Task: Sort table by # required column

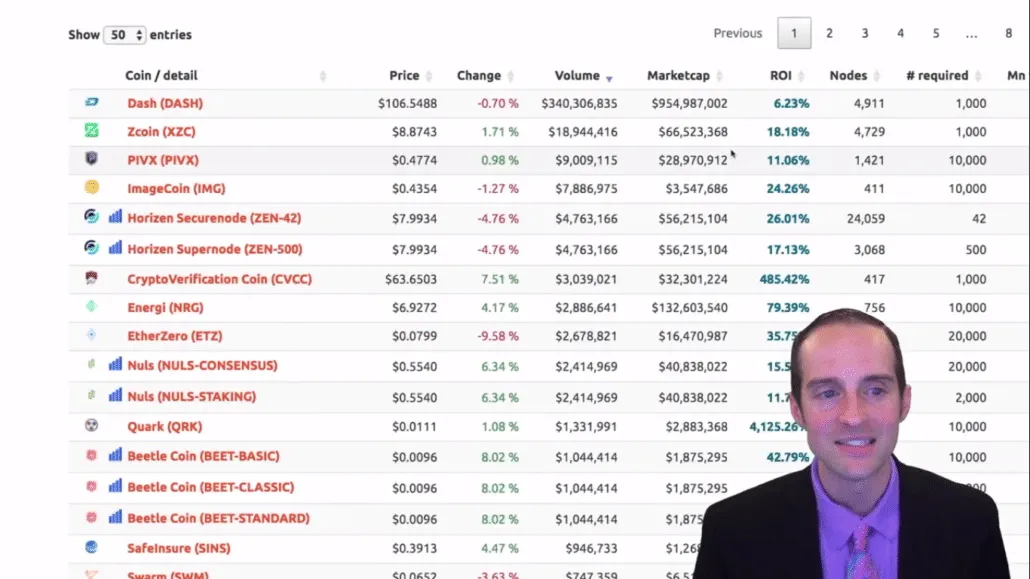Action: 937,76
